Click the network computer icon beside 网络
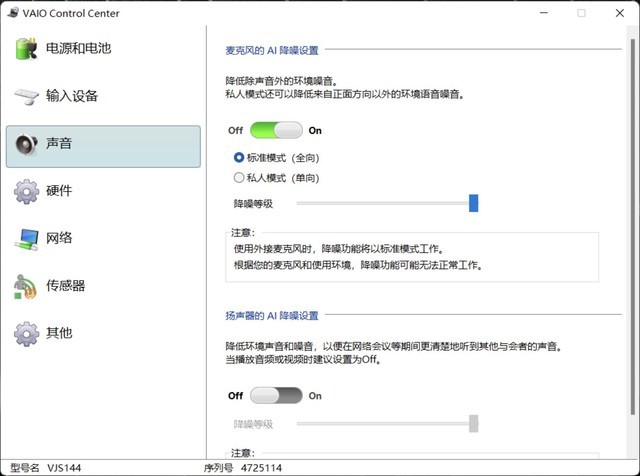Viewport: 640px width, 476px height. coord(27,239)
